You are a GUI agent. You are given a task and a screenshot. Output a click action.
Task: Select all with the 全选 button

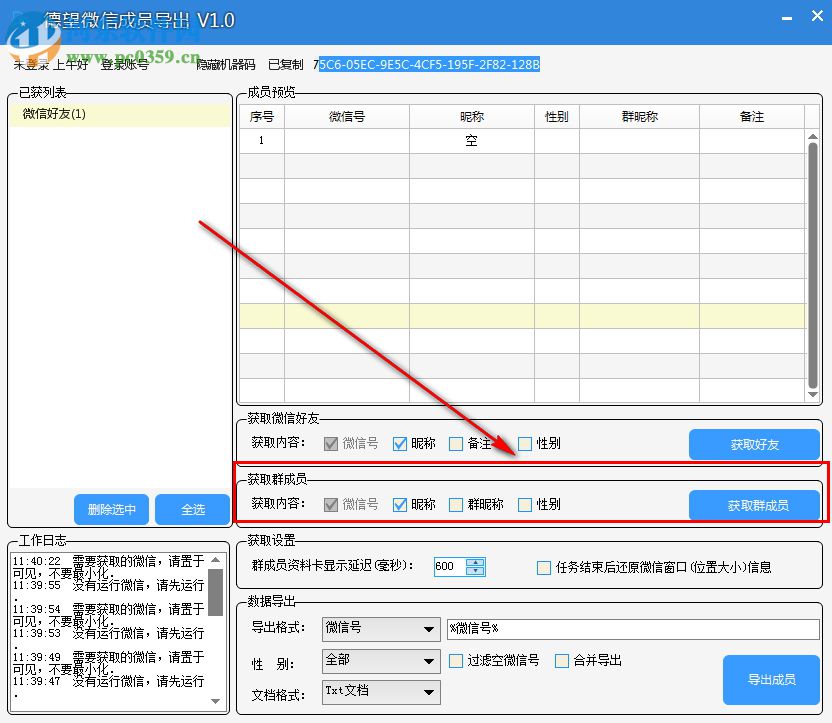(193, 509)
